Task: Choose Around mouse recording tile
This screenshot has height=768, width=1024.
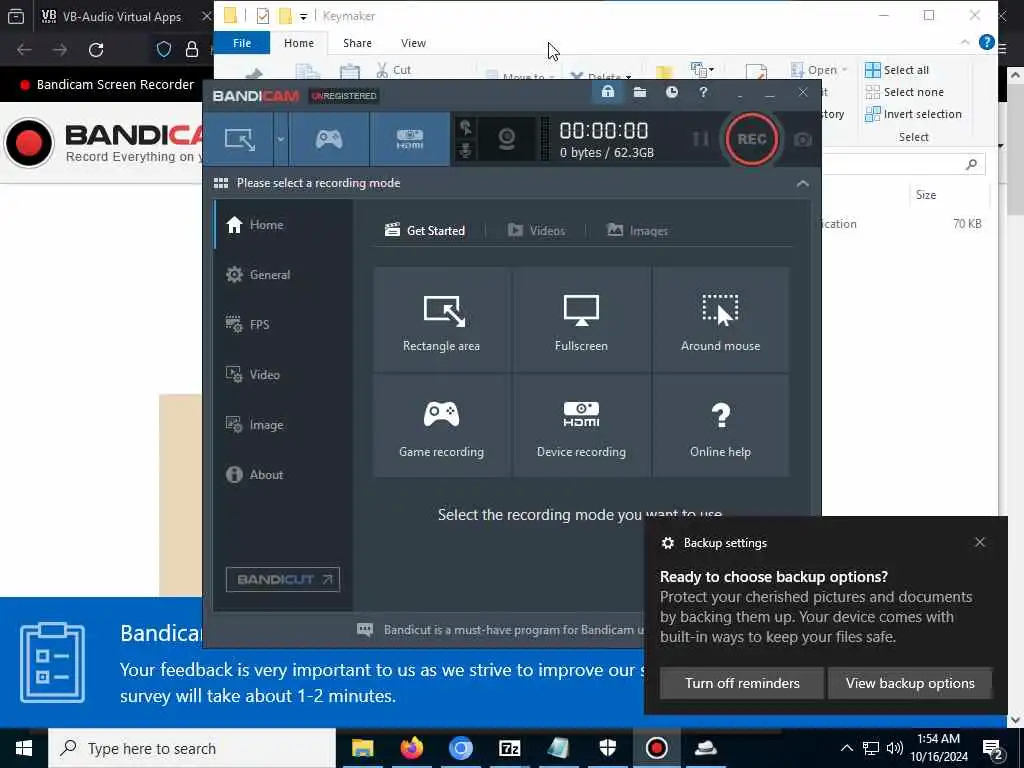Action: [720, 319]
